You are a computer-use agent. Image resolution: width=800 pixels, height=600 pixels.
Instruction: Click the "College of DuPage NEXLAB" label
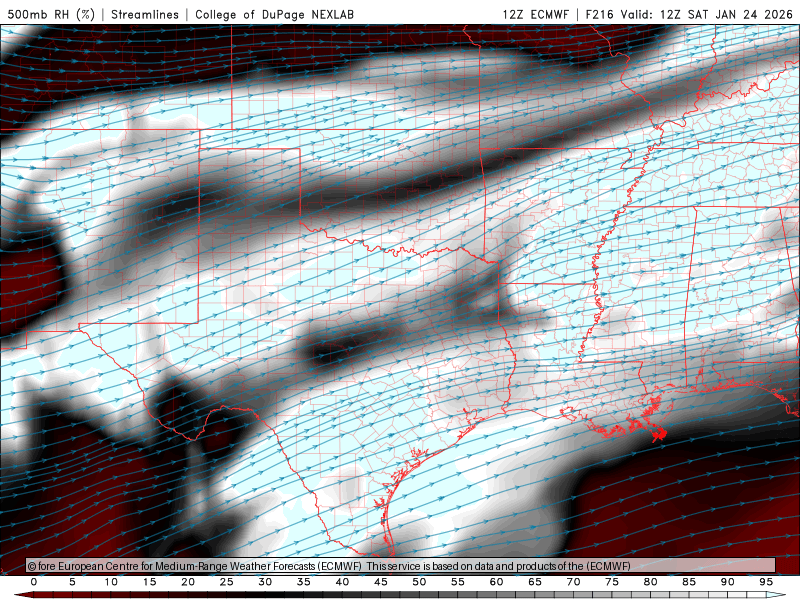(274, 14)
